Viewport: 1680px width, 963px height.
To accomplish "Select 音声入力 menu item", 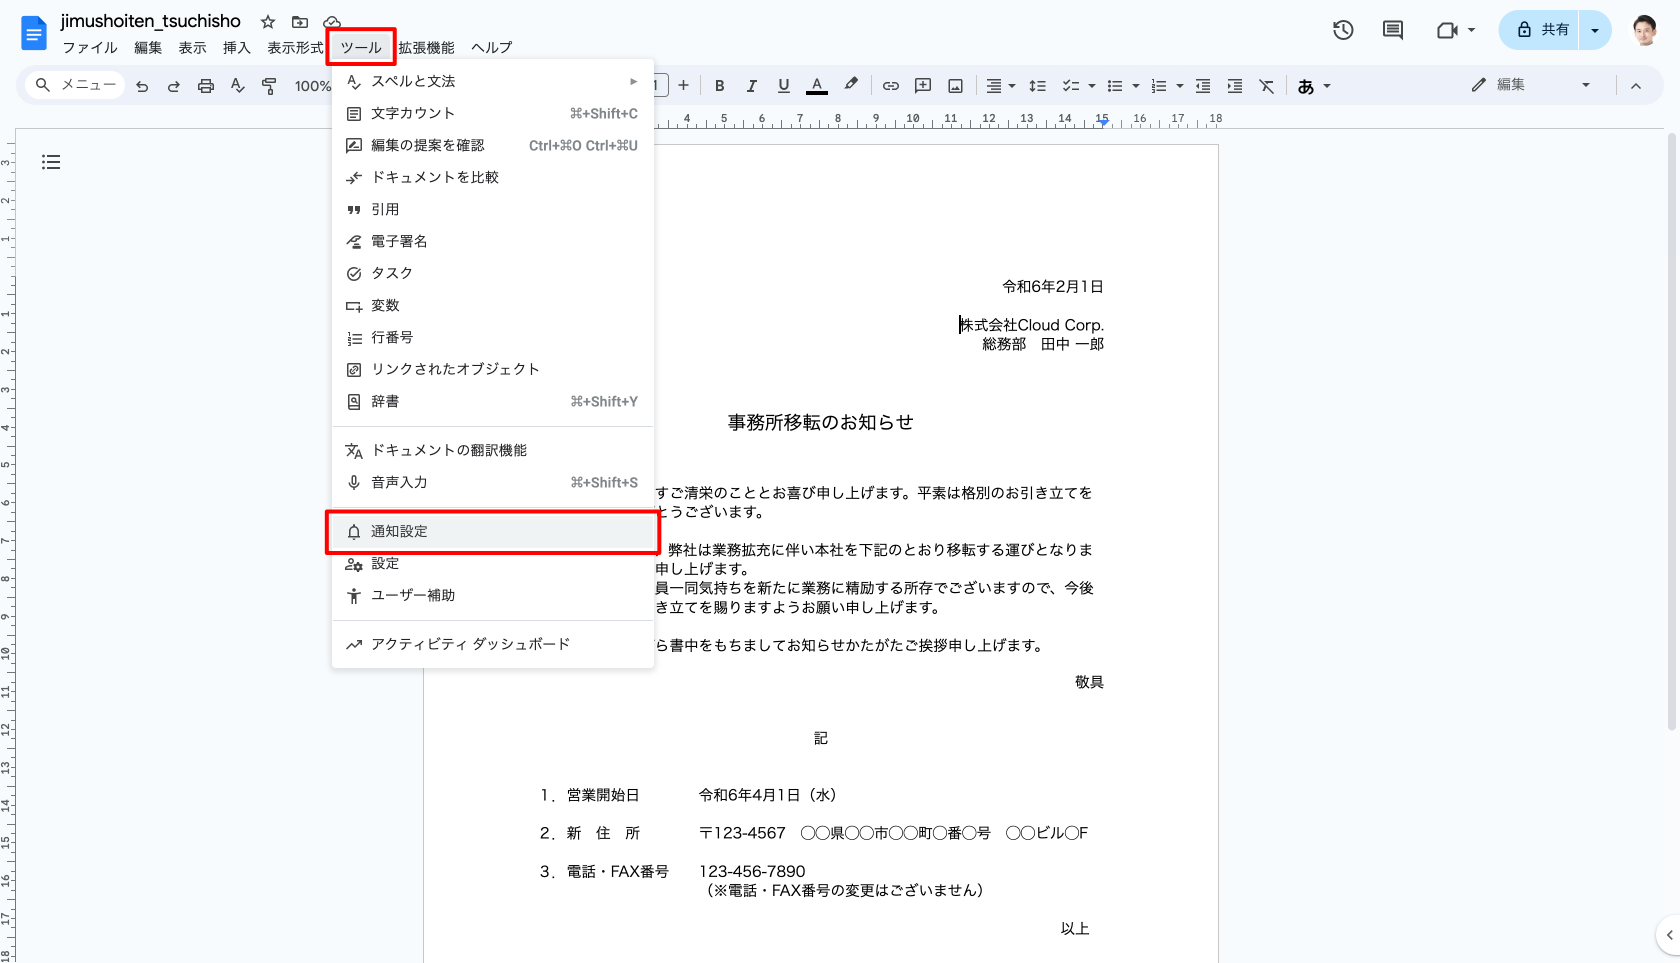I will coord(493,482).
